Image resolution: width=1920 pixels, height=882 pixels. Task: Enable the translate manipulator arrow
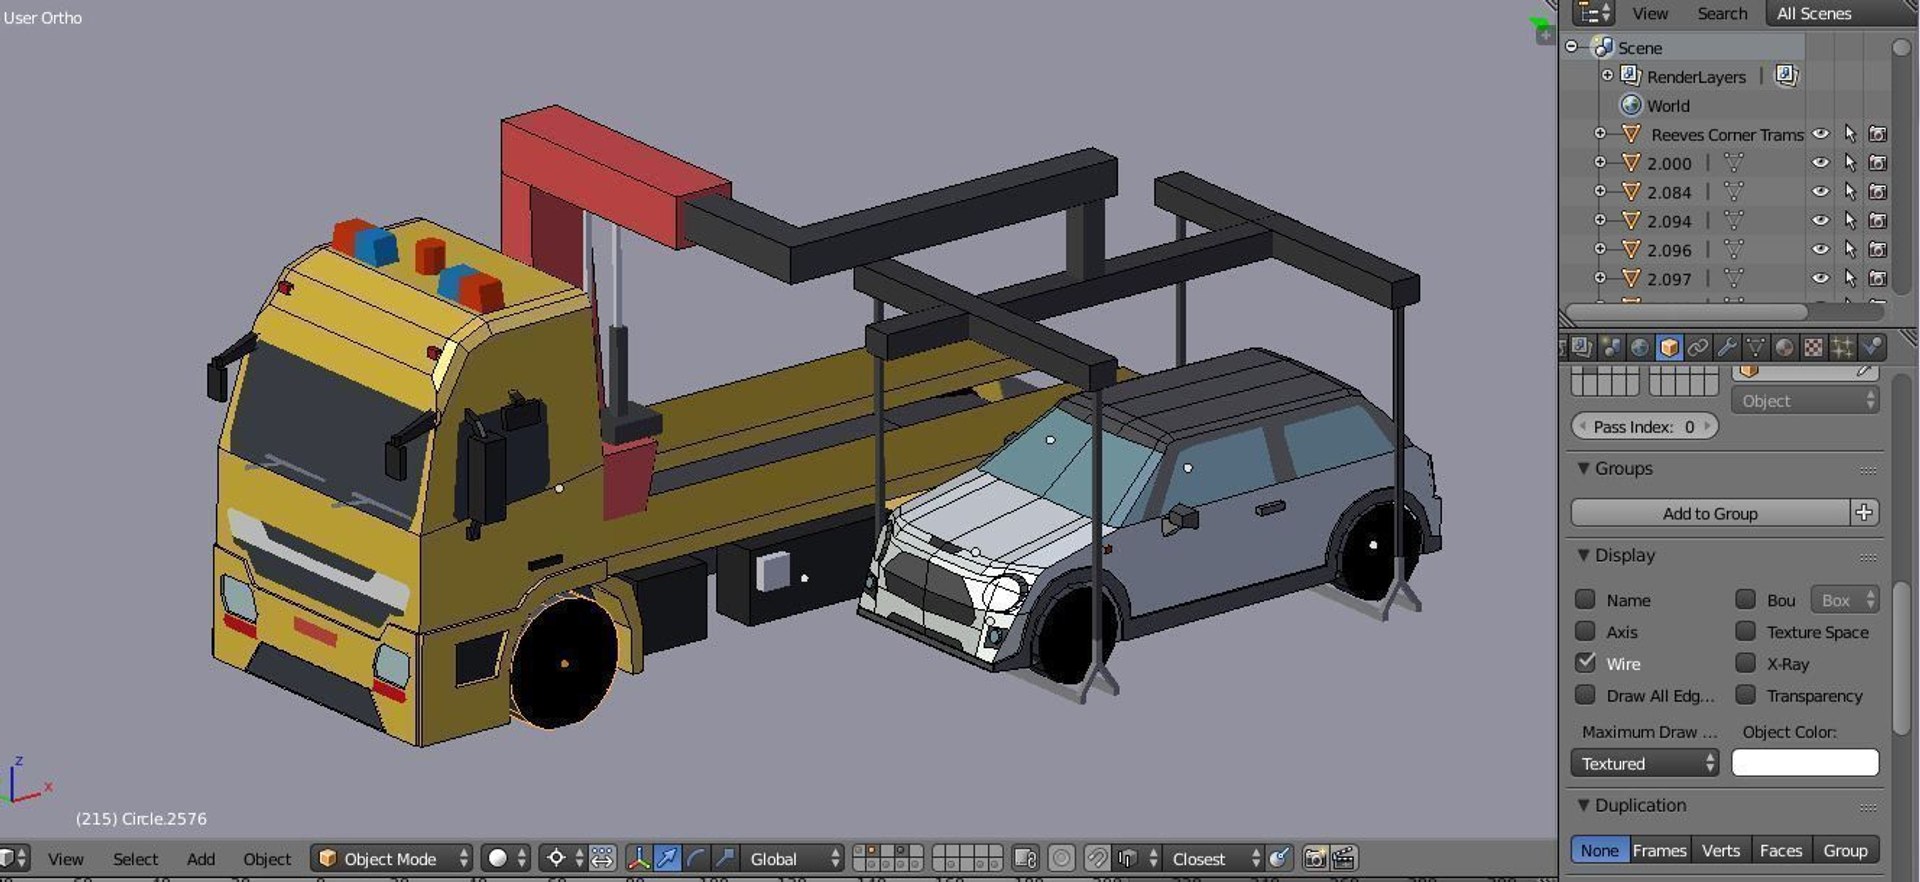point(667,858)
